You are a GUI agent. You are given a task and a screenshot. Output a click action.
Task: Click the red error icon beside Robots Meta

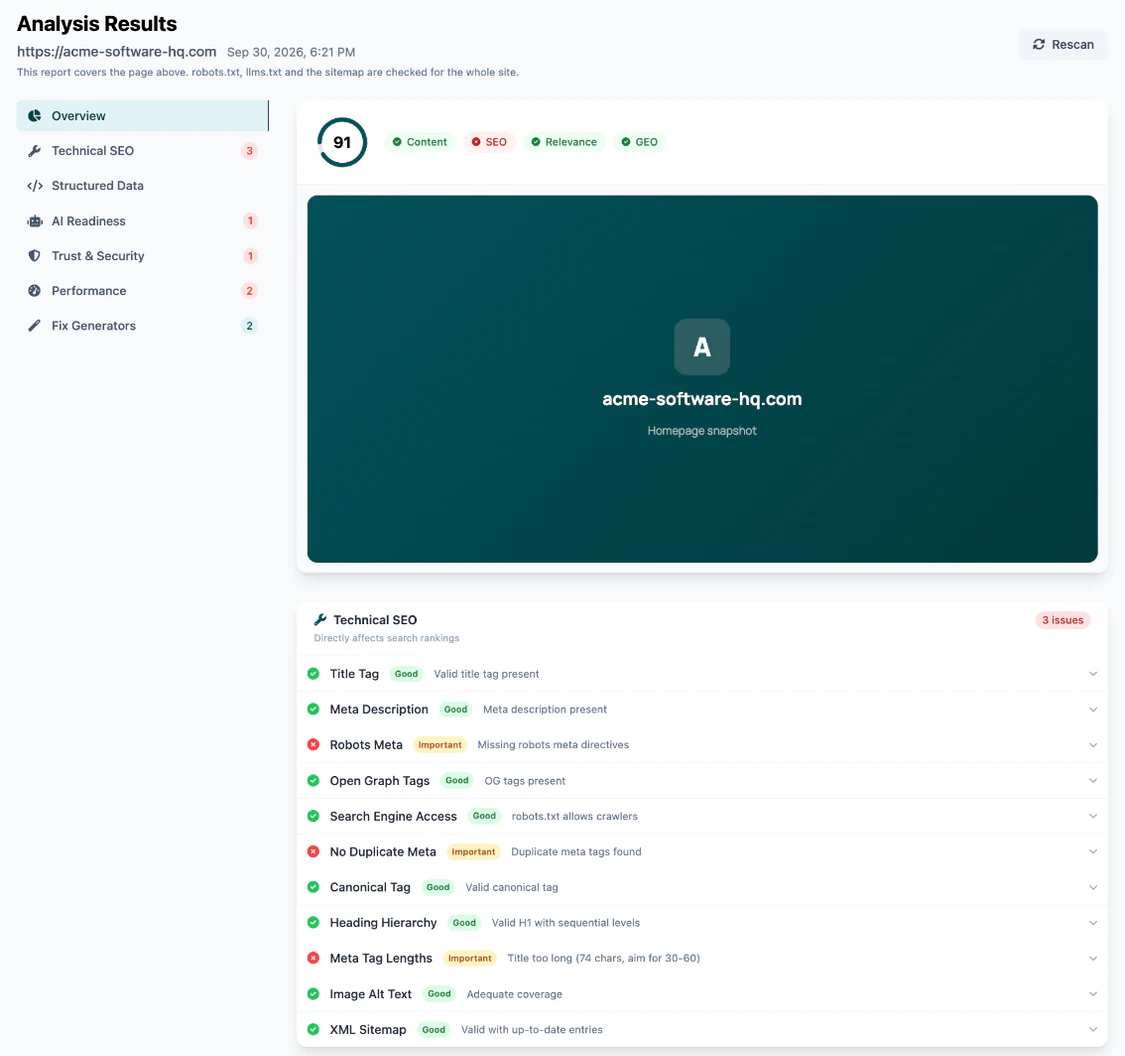pos(314,745)
